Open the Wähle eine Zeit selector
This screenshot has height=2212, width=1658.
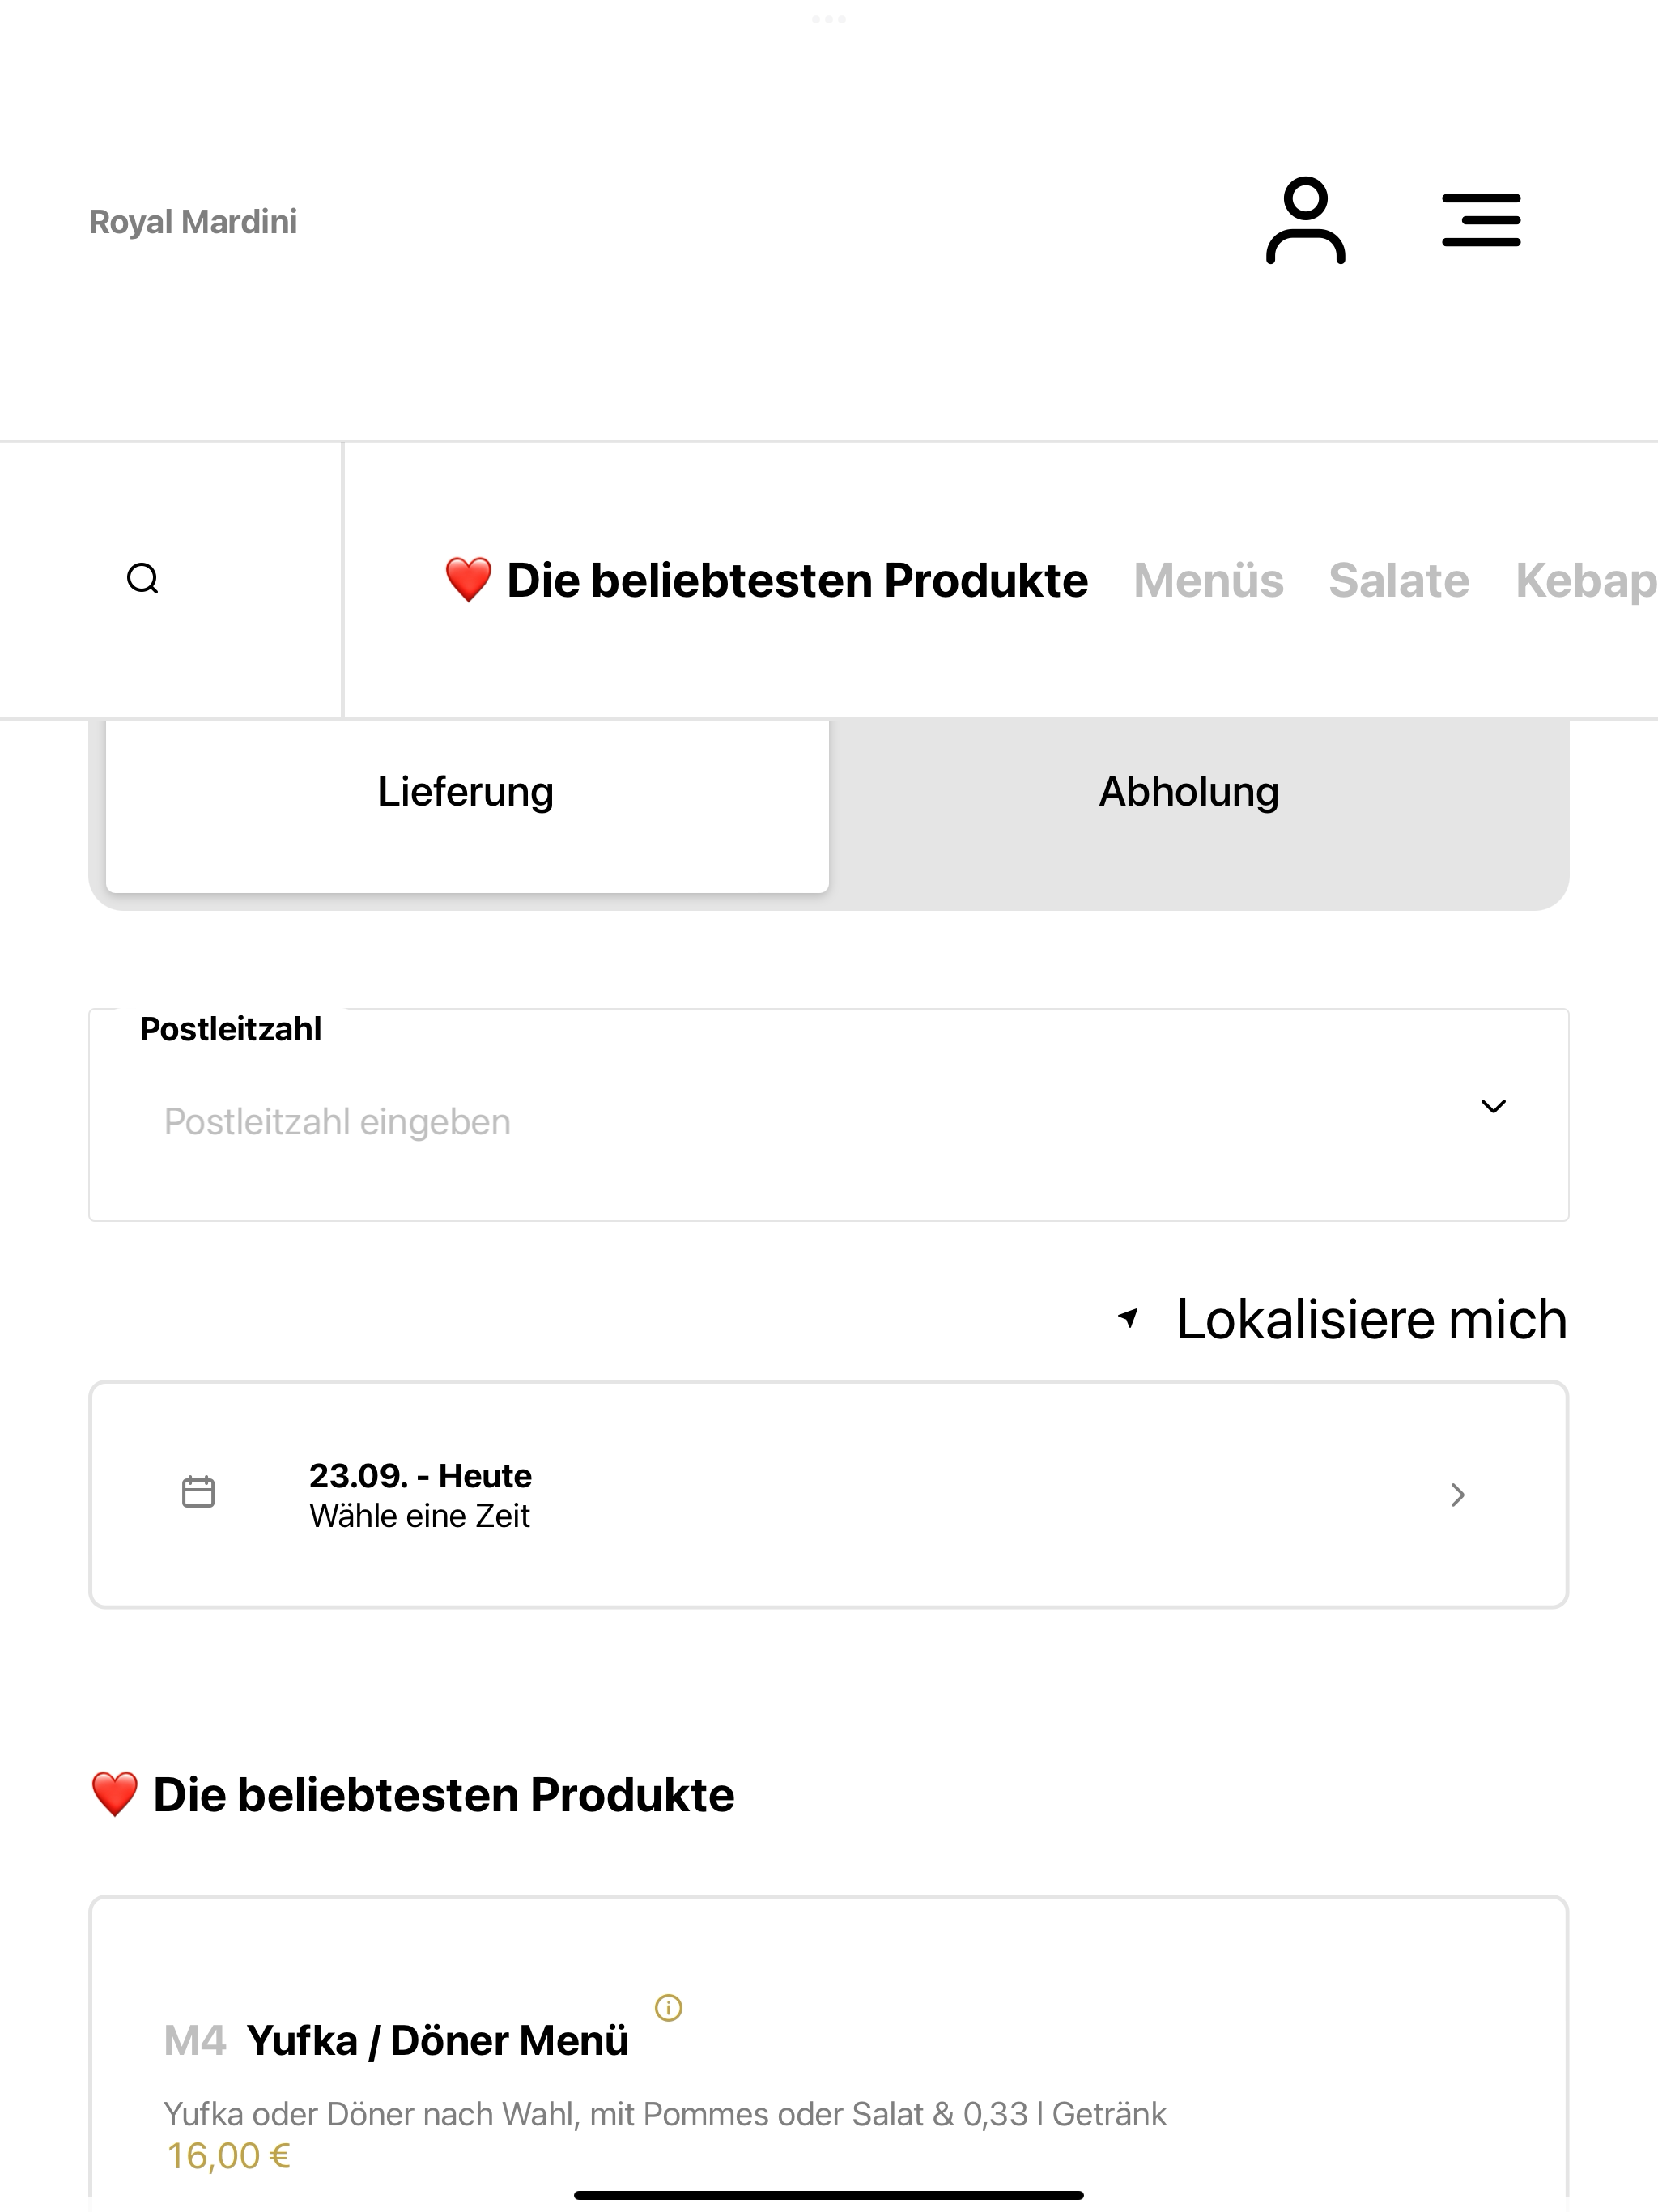pyautogui.click(x=829, y=1495)
